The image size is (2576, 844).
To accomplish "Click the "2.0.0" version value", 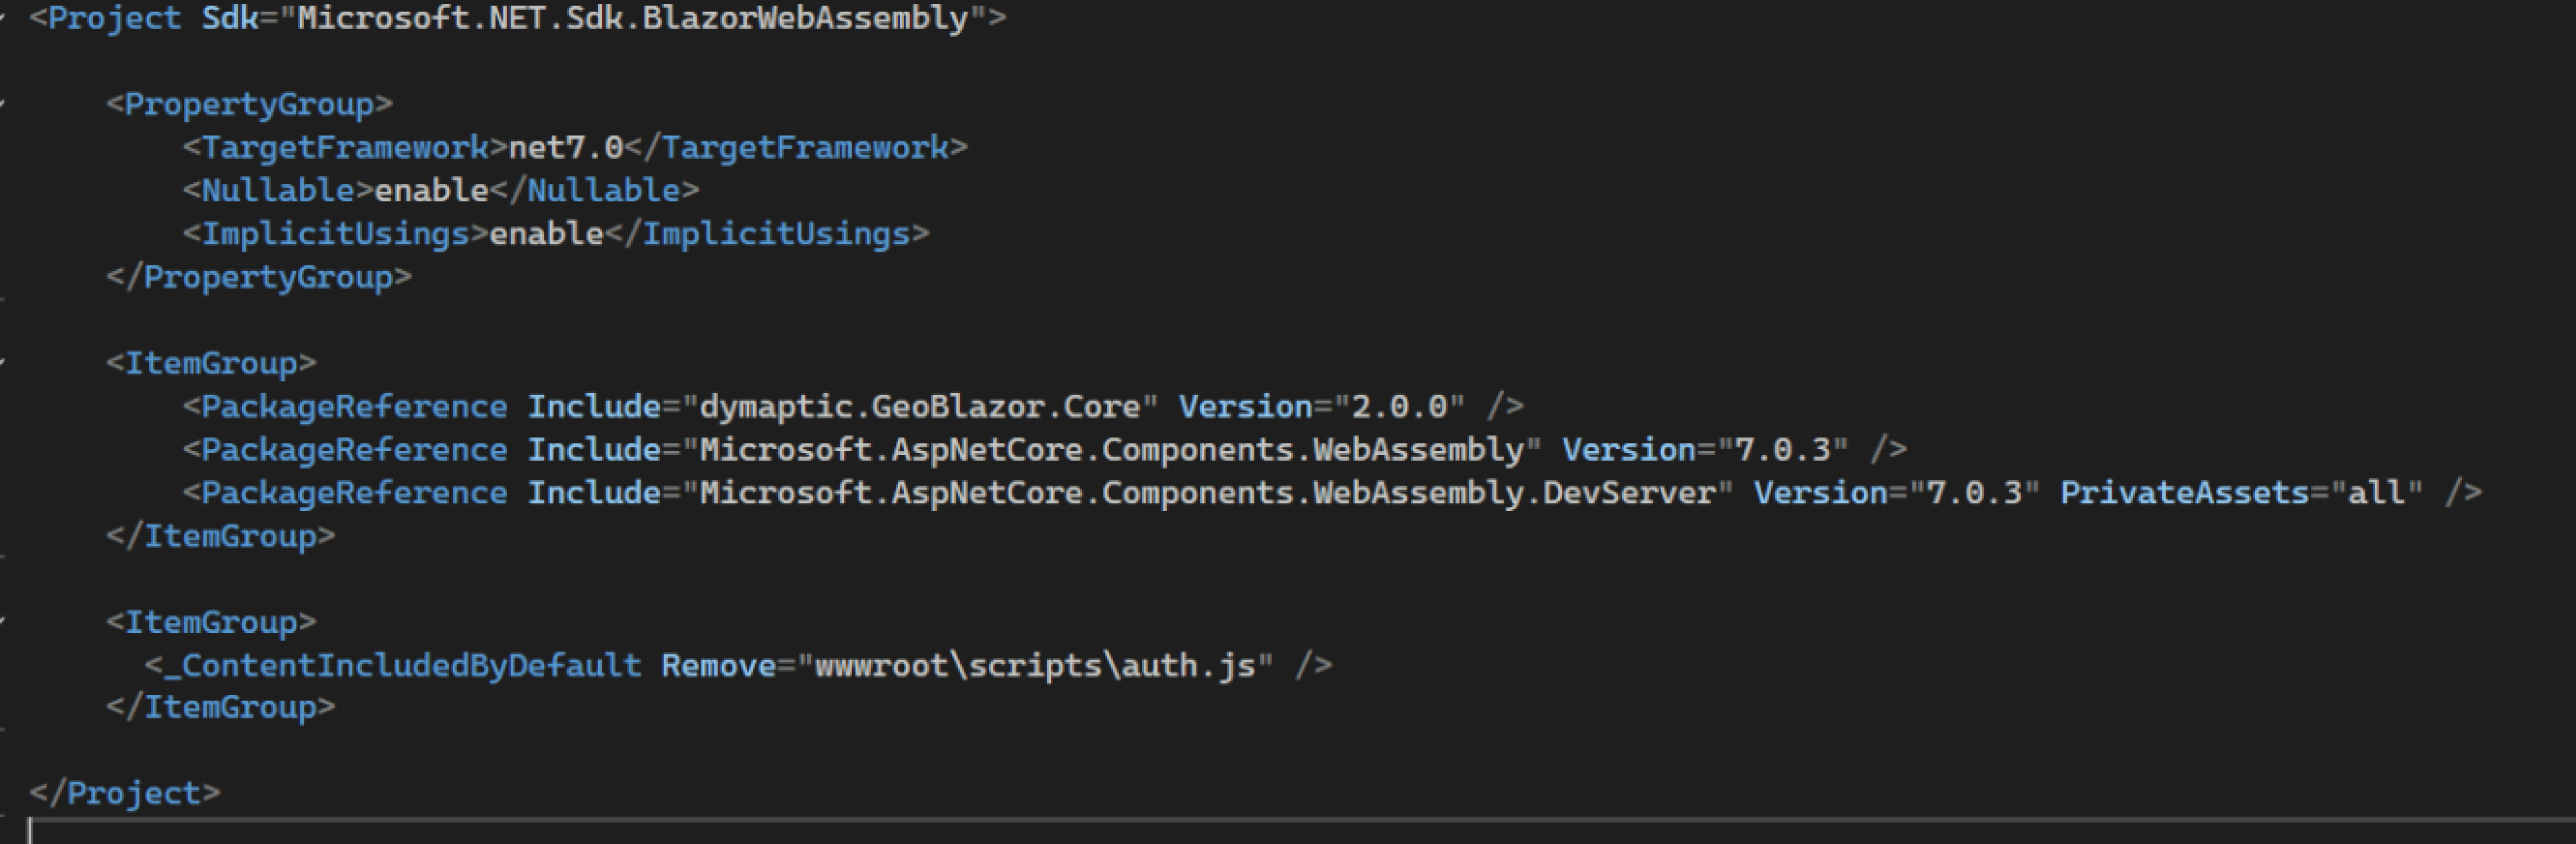I will click(1399, 407).
